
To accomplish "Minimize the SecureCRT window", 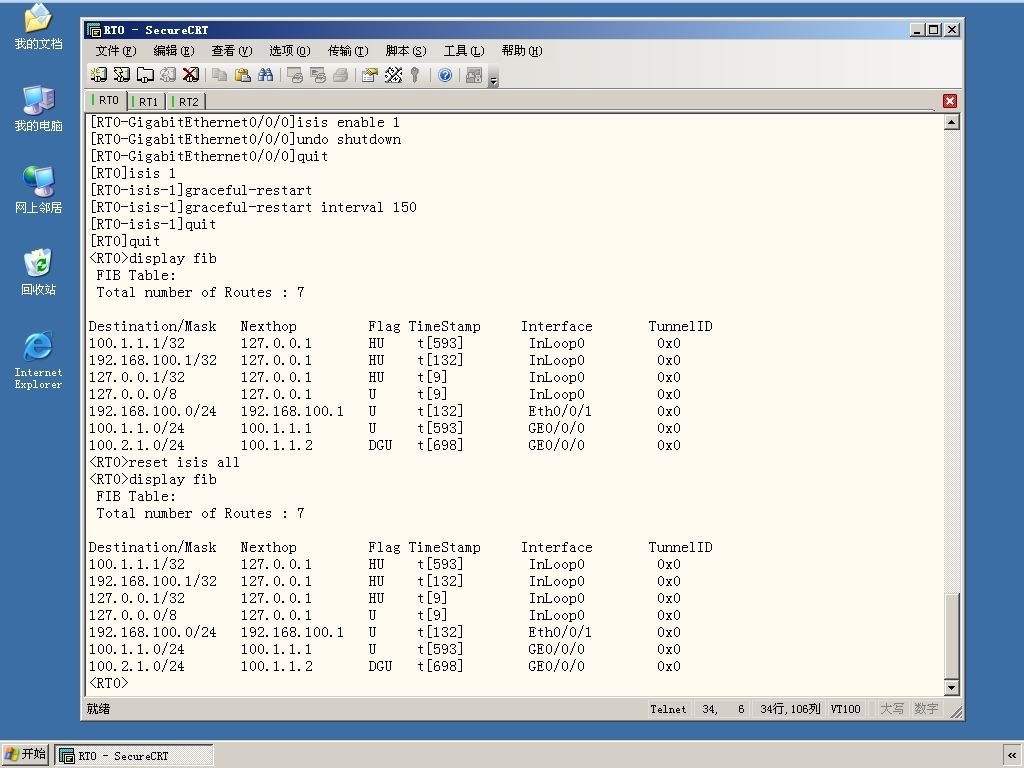I will coord(918,30).
